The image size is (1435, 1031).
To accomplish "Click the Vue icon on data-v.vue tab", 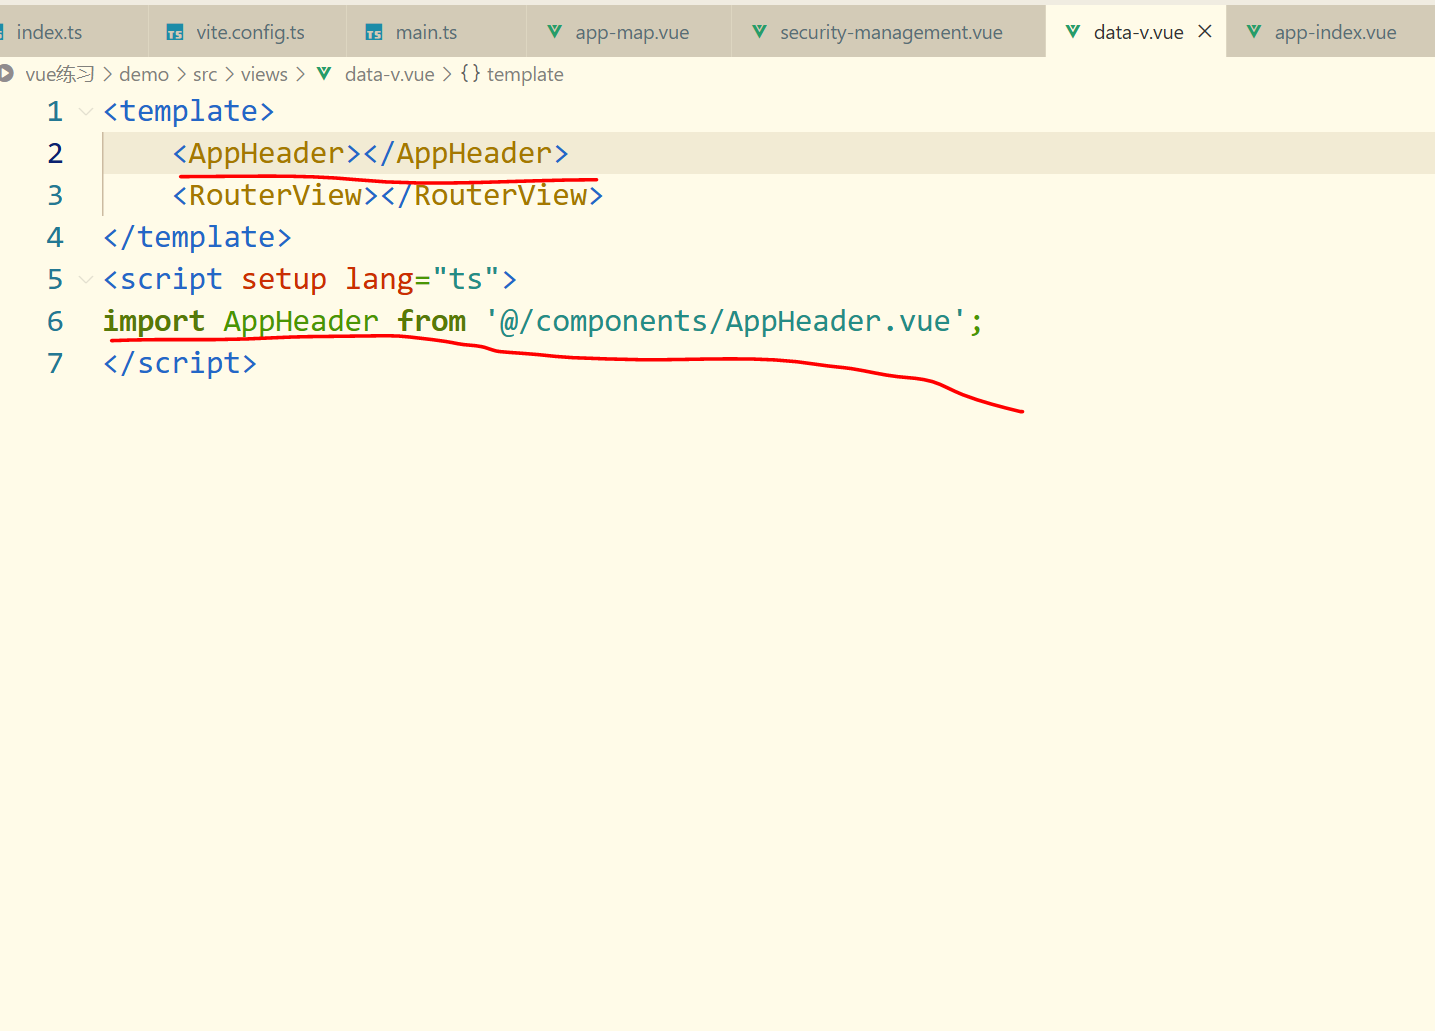I will (x=1073, y=32).
